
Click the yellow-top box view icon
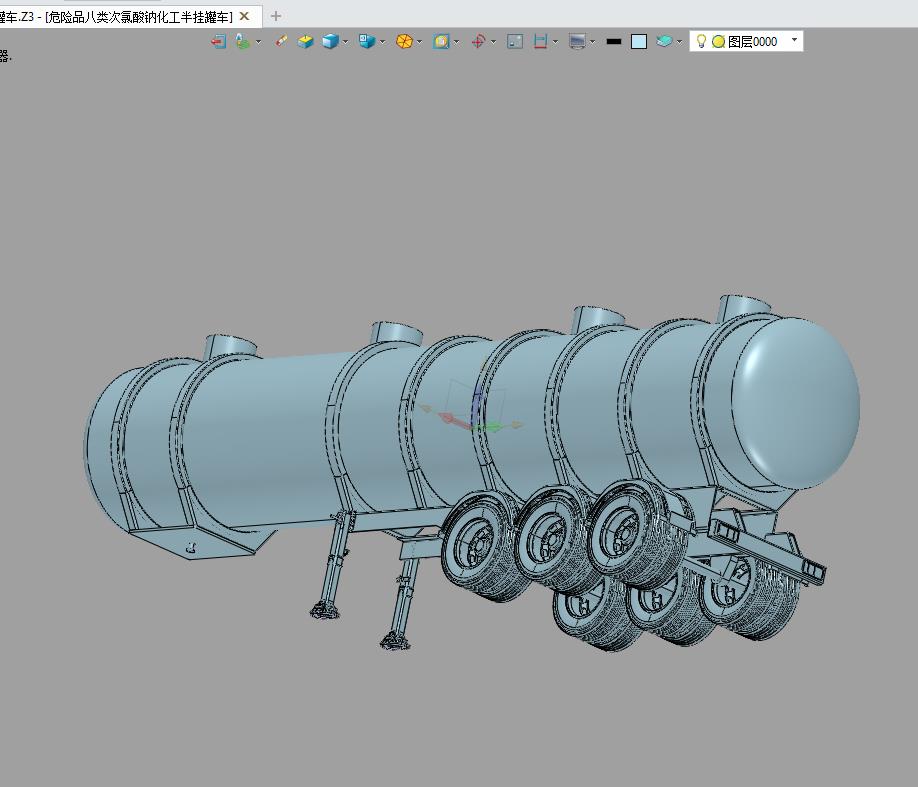click(x=305, y=42)
